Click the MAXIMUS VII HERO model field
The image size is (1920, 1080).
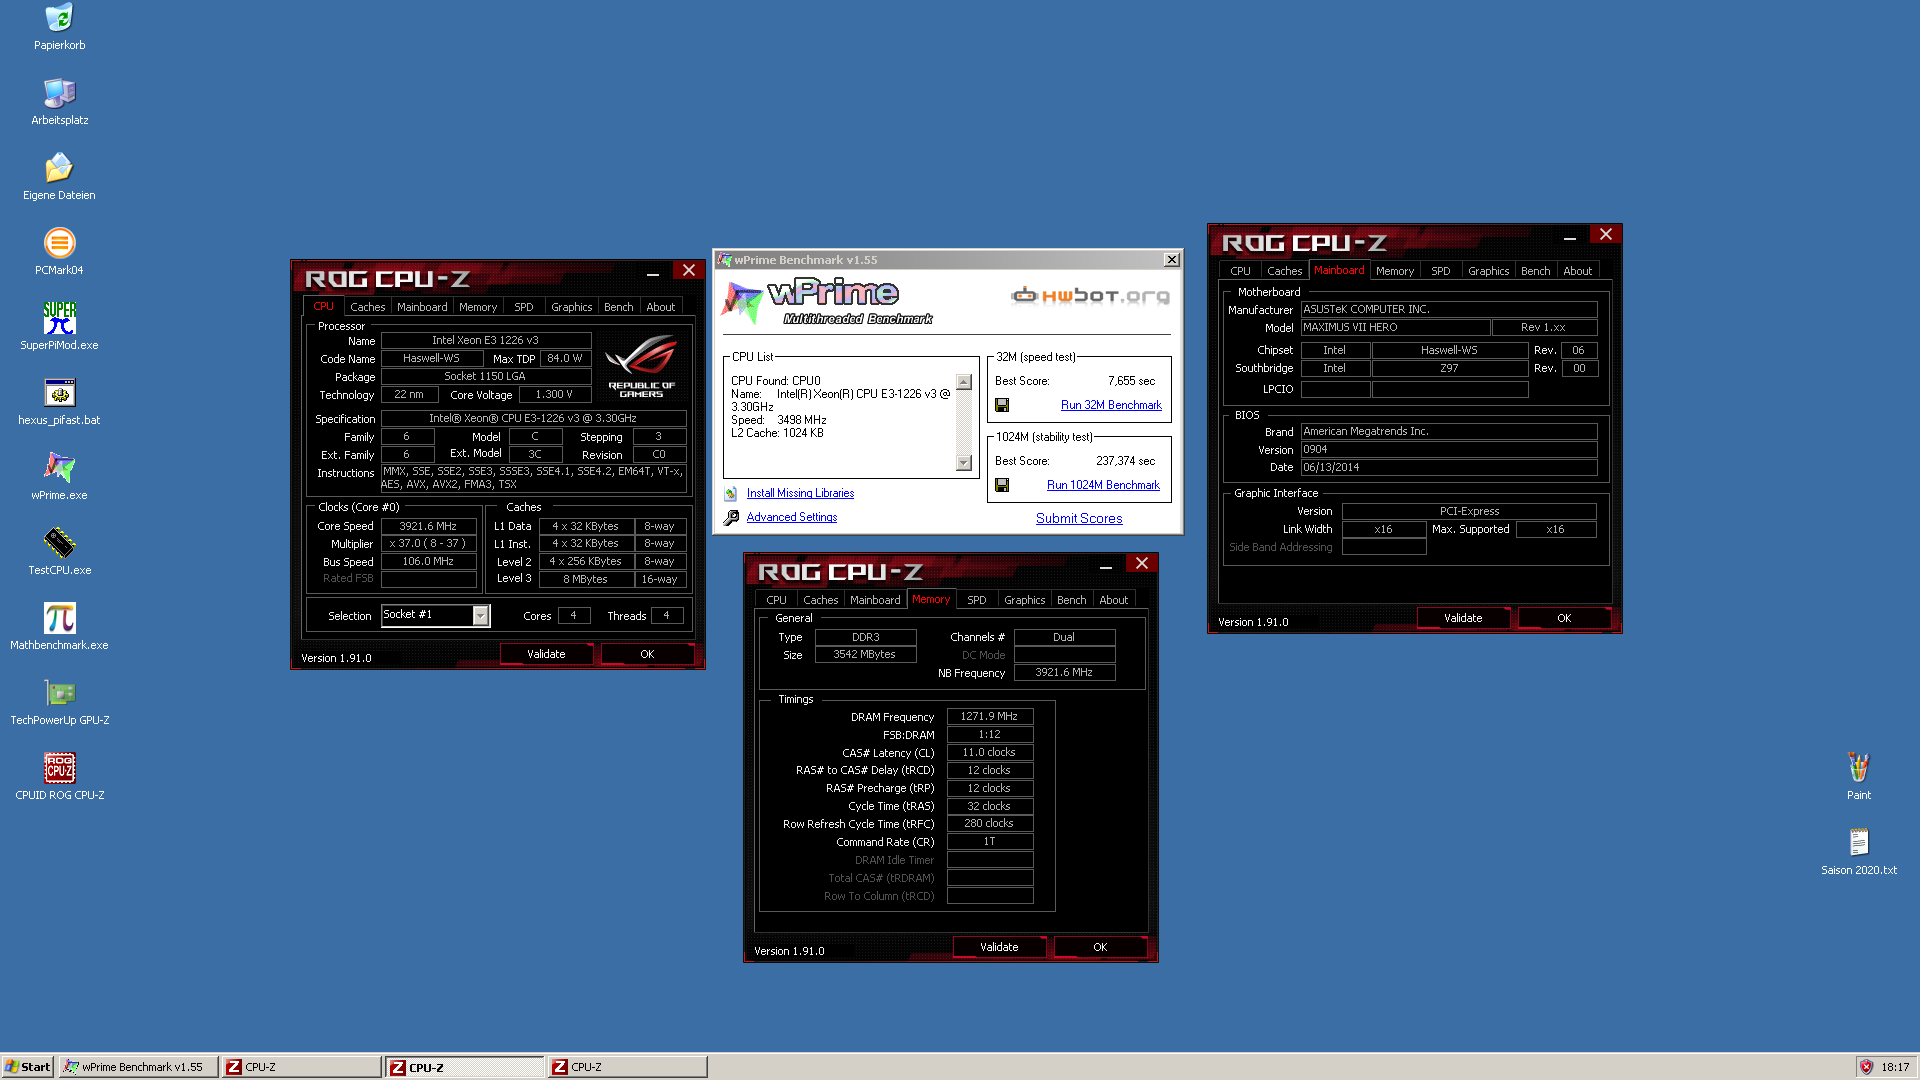1395,327
